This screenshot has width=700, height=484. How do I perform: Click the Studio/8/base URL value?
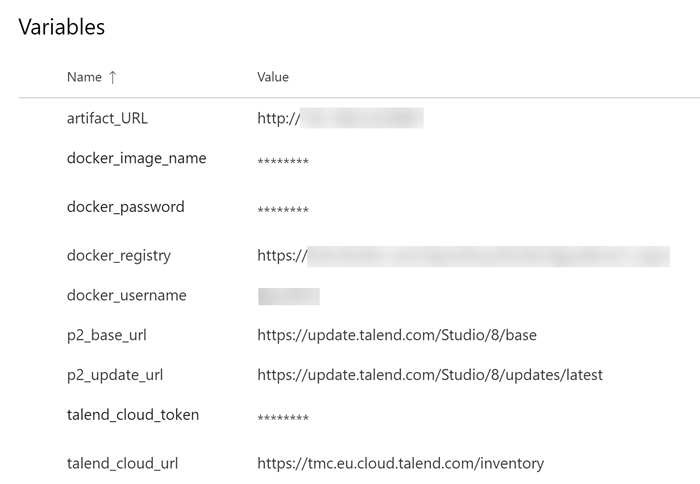coord(396,335)
